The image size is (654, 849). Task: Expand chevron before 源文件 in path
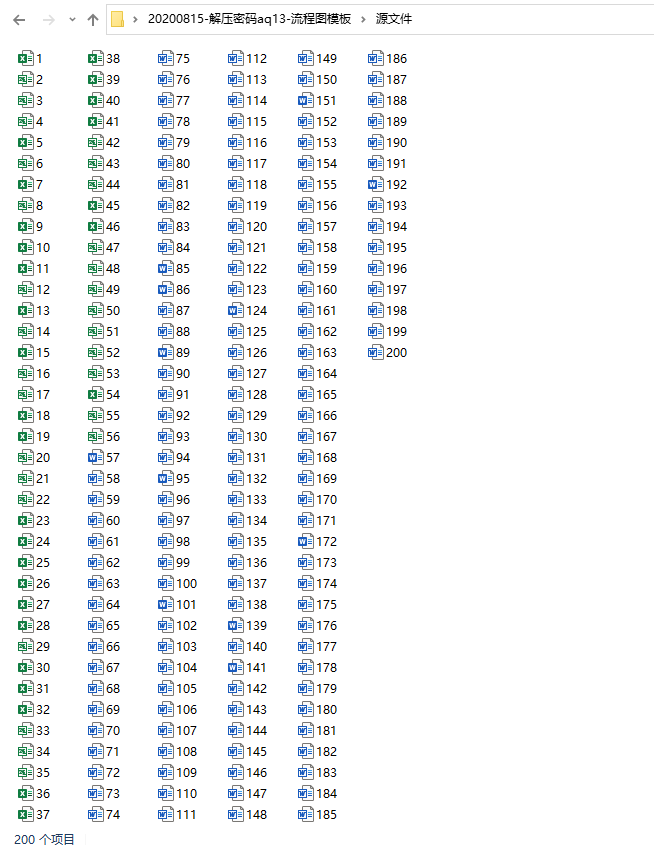[x=363, y=19]
